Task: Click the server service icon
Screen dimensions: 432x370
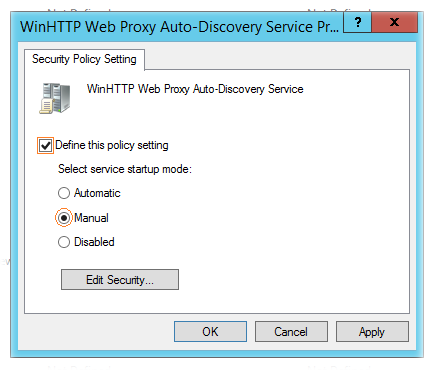Action: point(55,98)
